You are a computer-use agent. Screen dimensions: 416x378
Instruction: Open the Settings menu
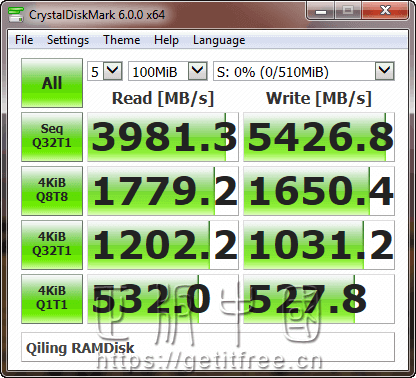(68, 40)
